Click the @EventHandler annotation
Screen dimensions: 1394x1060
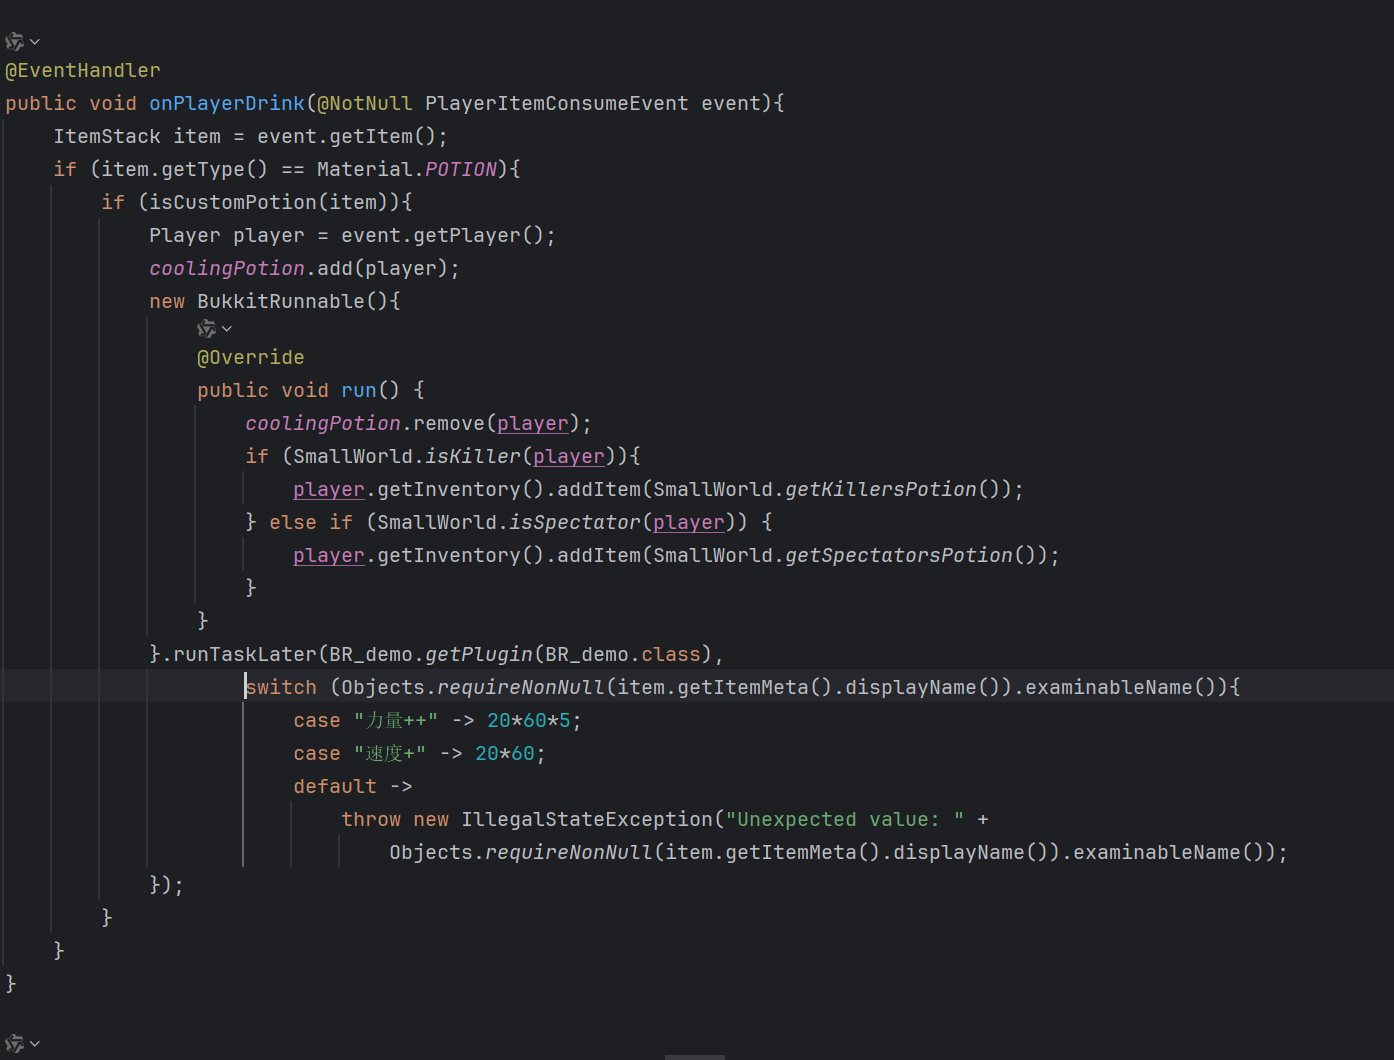(83, 71)
